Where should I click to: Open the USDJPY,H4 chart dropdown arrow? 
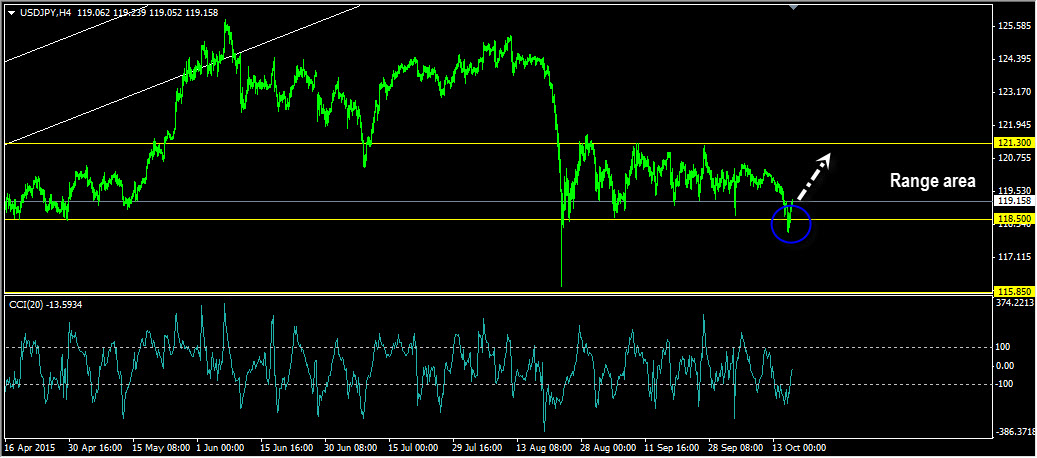(11, 13)
